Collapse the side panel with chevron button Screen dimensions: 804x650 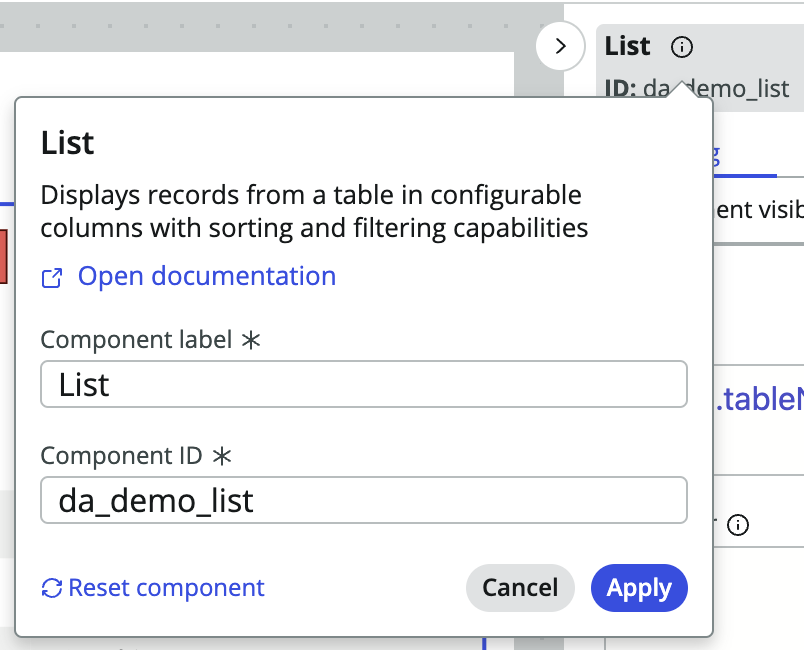pyautogui.click(x=560, y=46)
